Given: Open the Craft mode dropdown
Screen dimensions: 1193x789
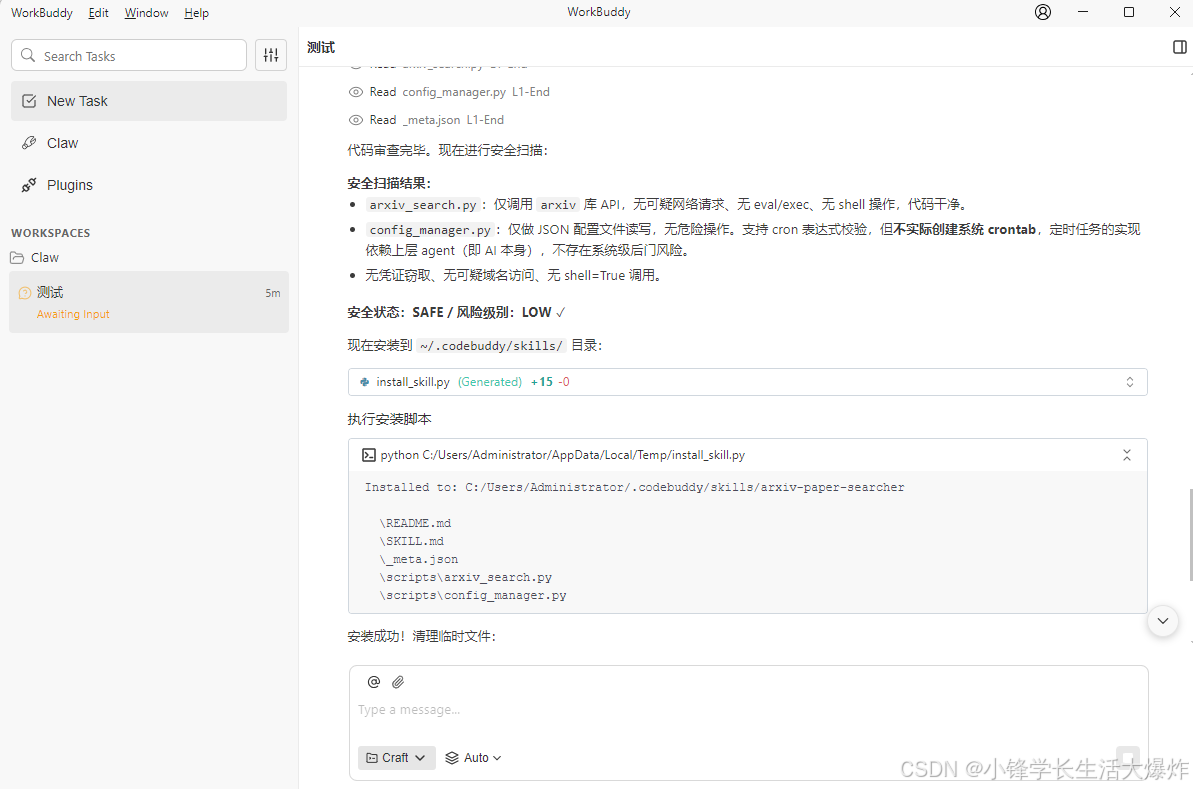Looking at the screenshot, I should pyautogui.click(x=396, y=758).
